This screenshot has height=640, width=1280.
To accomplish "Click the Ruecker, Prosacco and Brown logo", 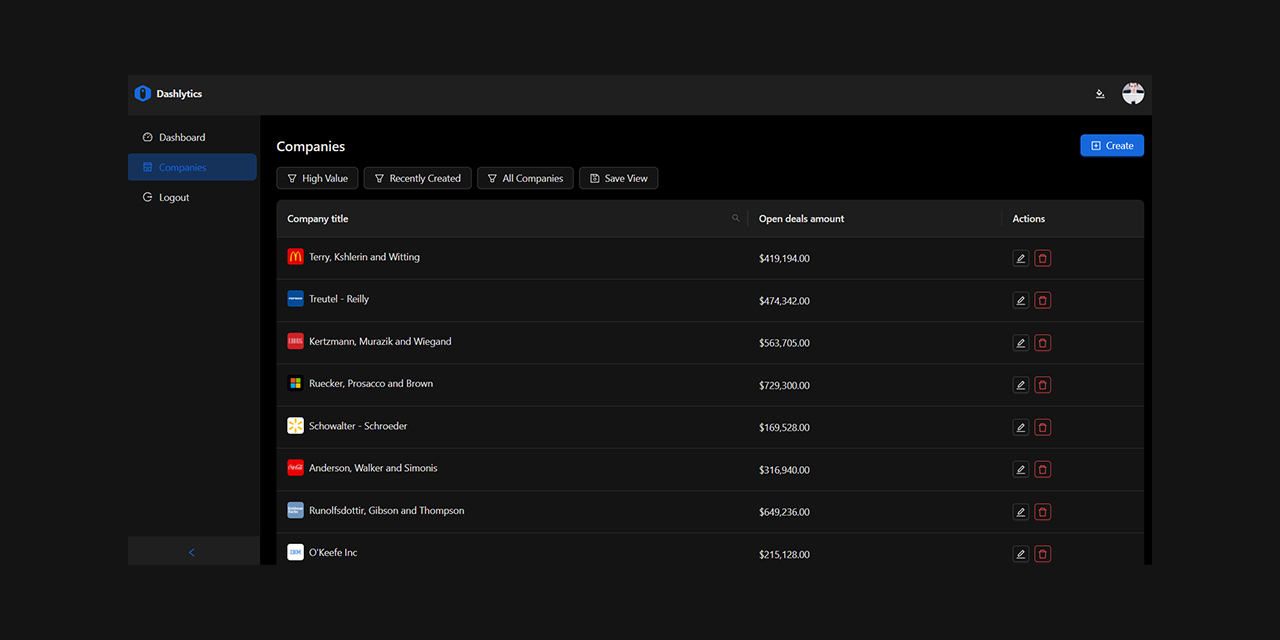I will [x=295, y=383].
